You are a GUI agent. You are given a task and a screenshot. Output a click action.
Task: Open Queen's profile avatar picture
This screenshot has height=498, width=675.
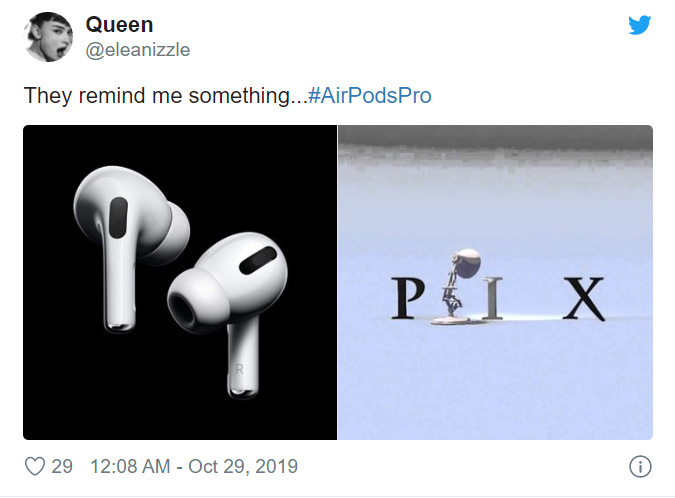[x=48, y=37]
